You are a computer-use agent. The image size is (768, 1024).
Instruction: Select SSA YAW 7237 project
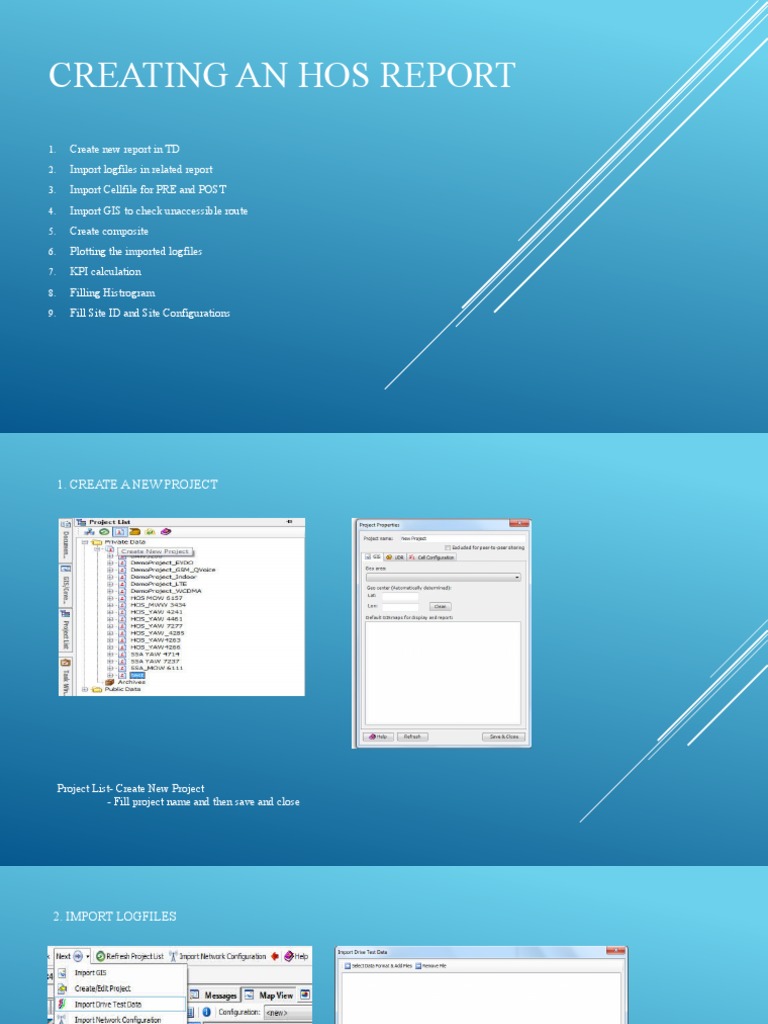tap(155, 661)
